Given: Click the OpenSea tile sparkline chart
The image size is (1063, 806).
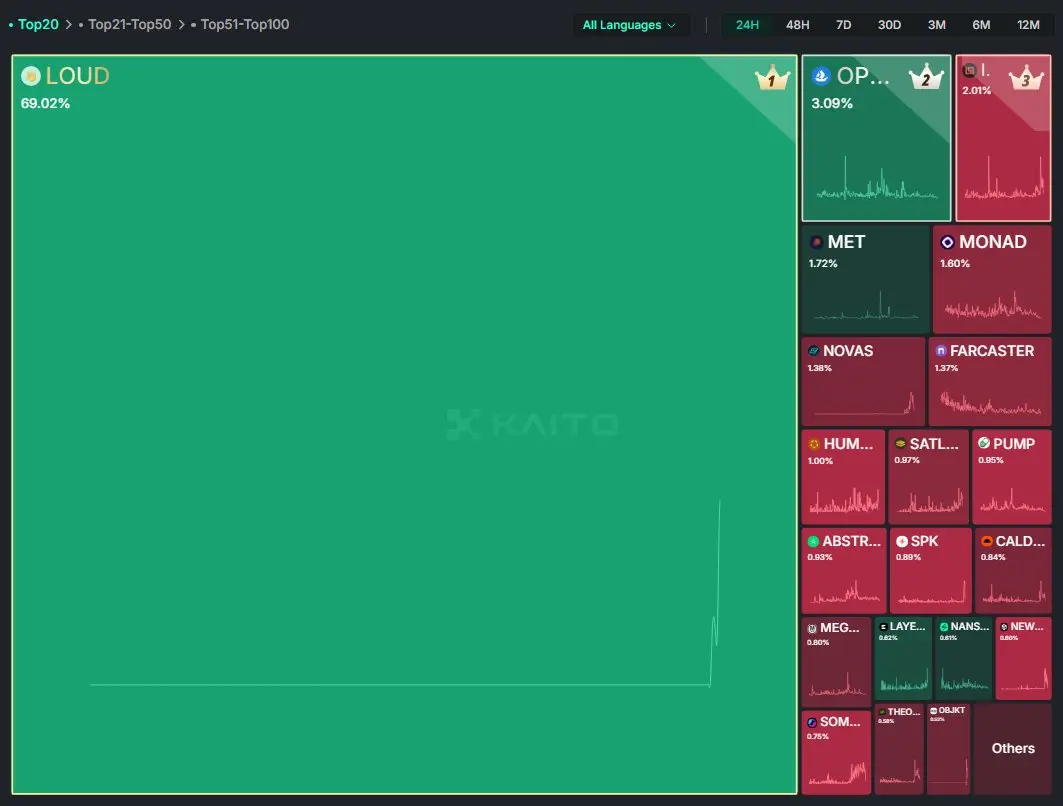Looking at the screenshot, I should 877,178.
